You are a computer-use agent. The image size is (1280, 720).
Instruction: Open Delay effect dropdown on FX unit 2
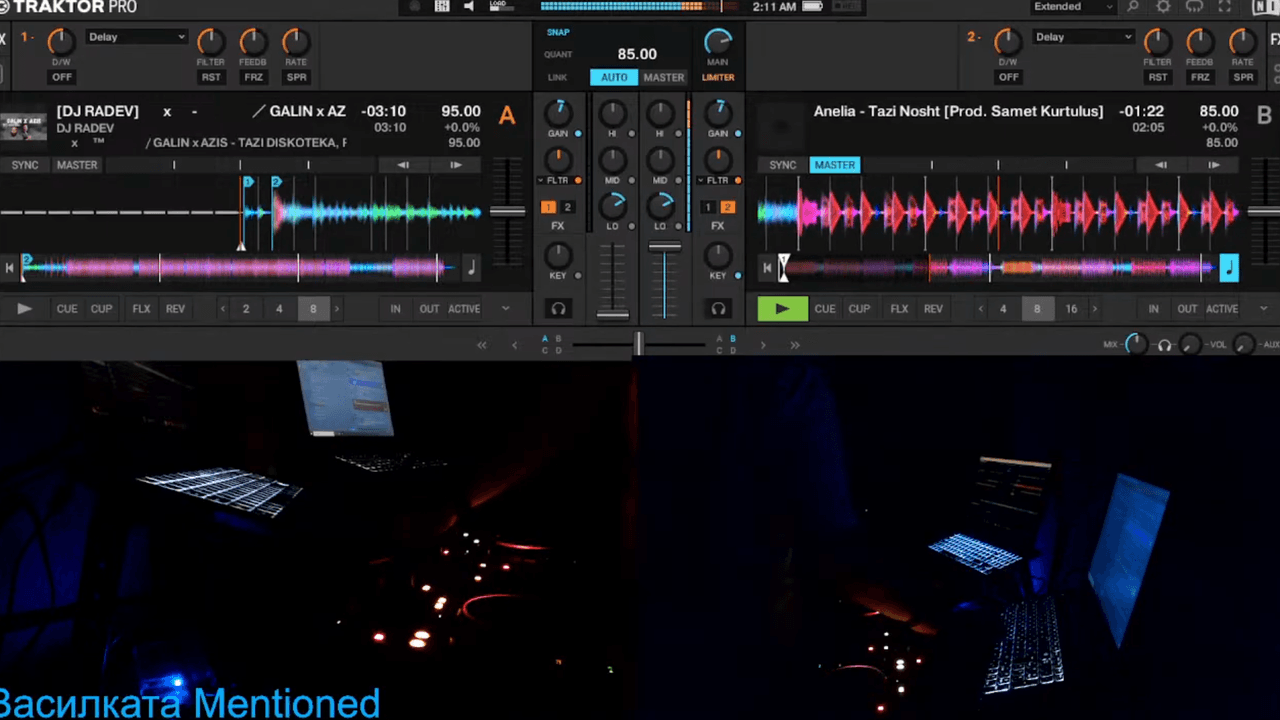[x=1083, y=37]
